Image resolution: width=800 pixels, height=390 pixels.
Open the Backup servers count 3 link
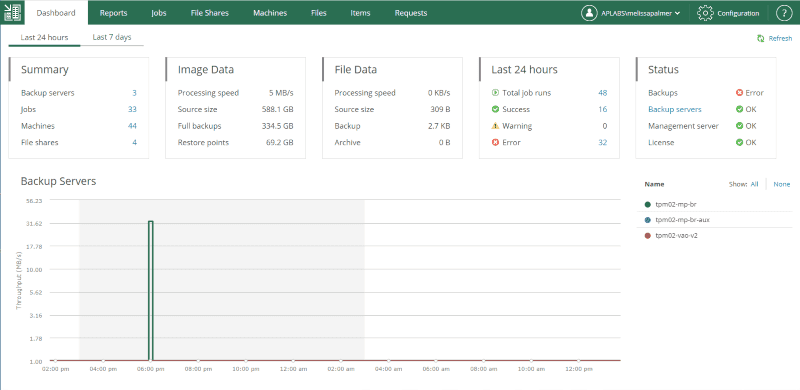pos(134,93)
